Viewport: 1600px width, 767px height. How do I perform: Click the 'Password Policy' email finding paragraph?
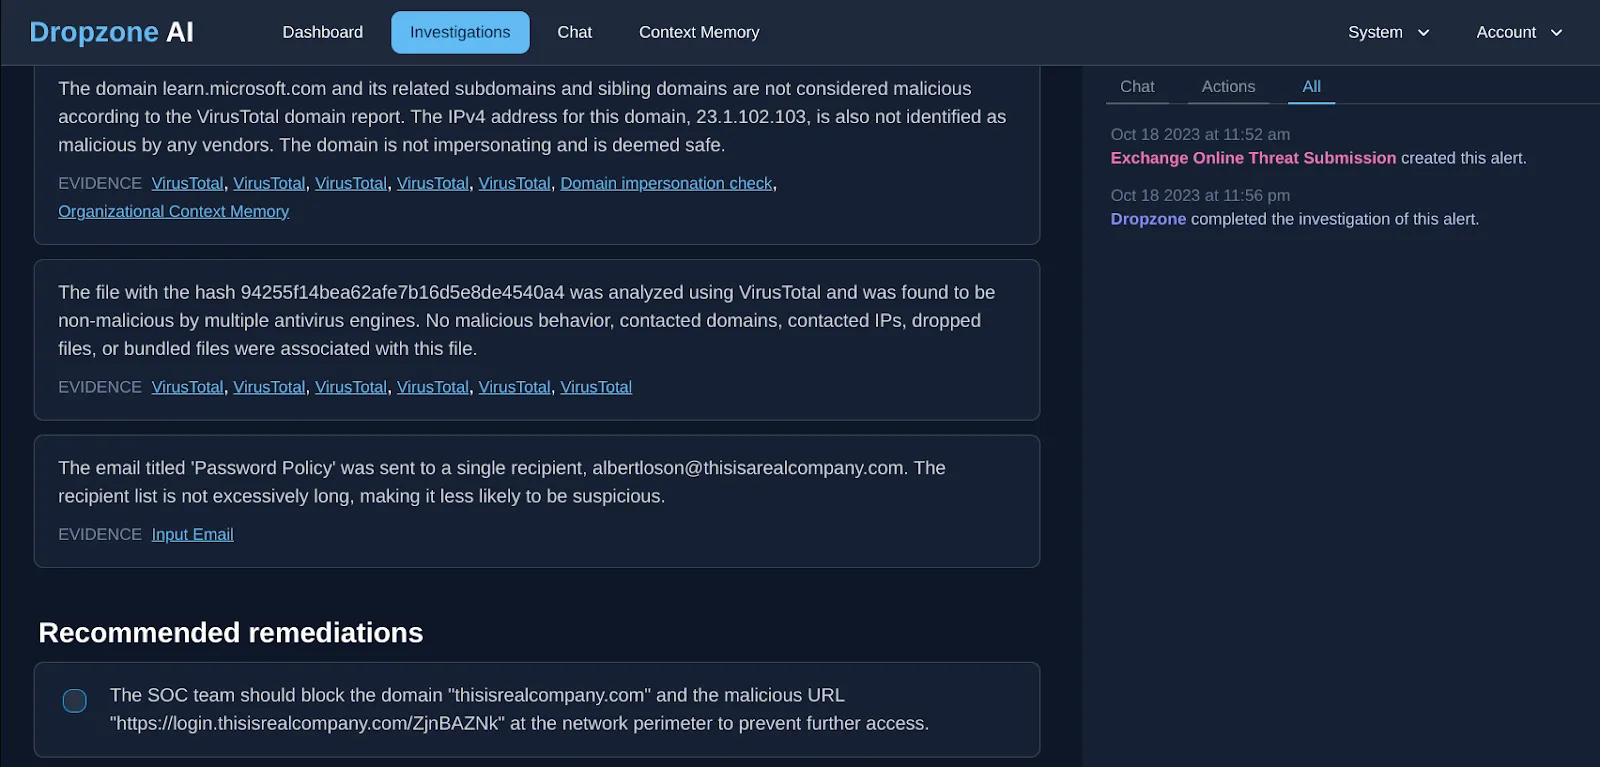click(x=501, y=482)
